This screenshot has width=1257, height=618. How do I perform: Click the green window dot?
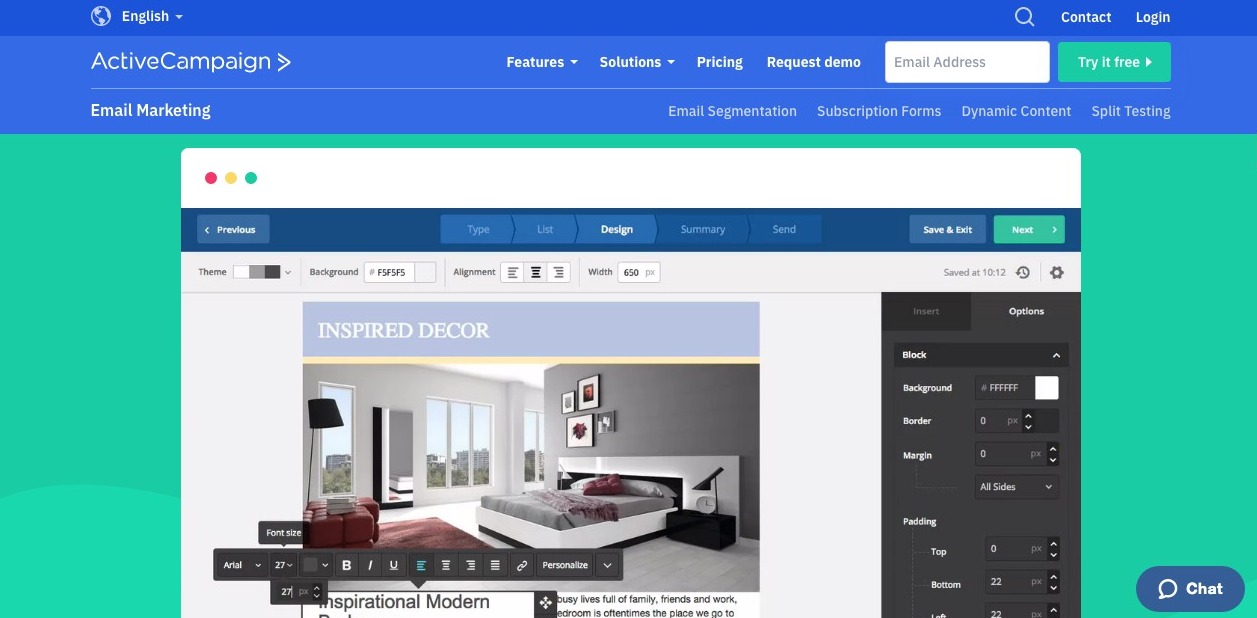point(251,178)
